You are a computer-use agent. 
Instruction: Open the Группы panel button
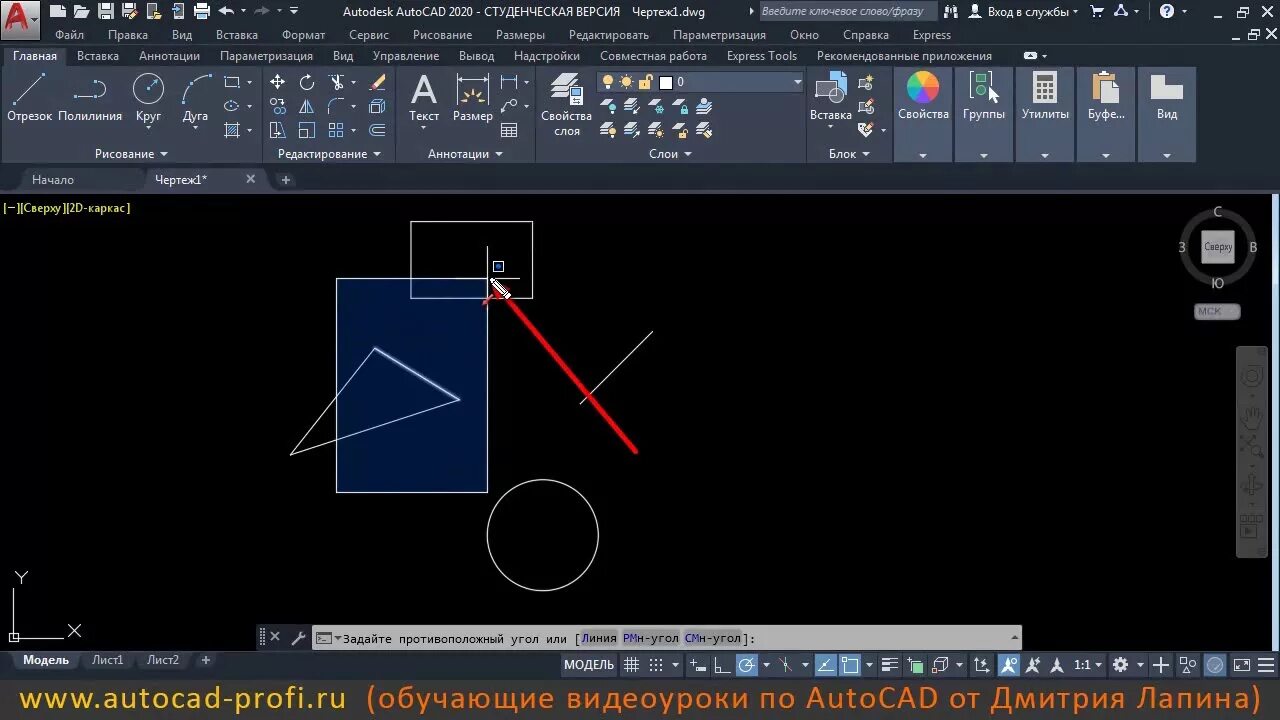(984, 114)
